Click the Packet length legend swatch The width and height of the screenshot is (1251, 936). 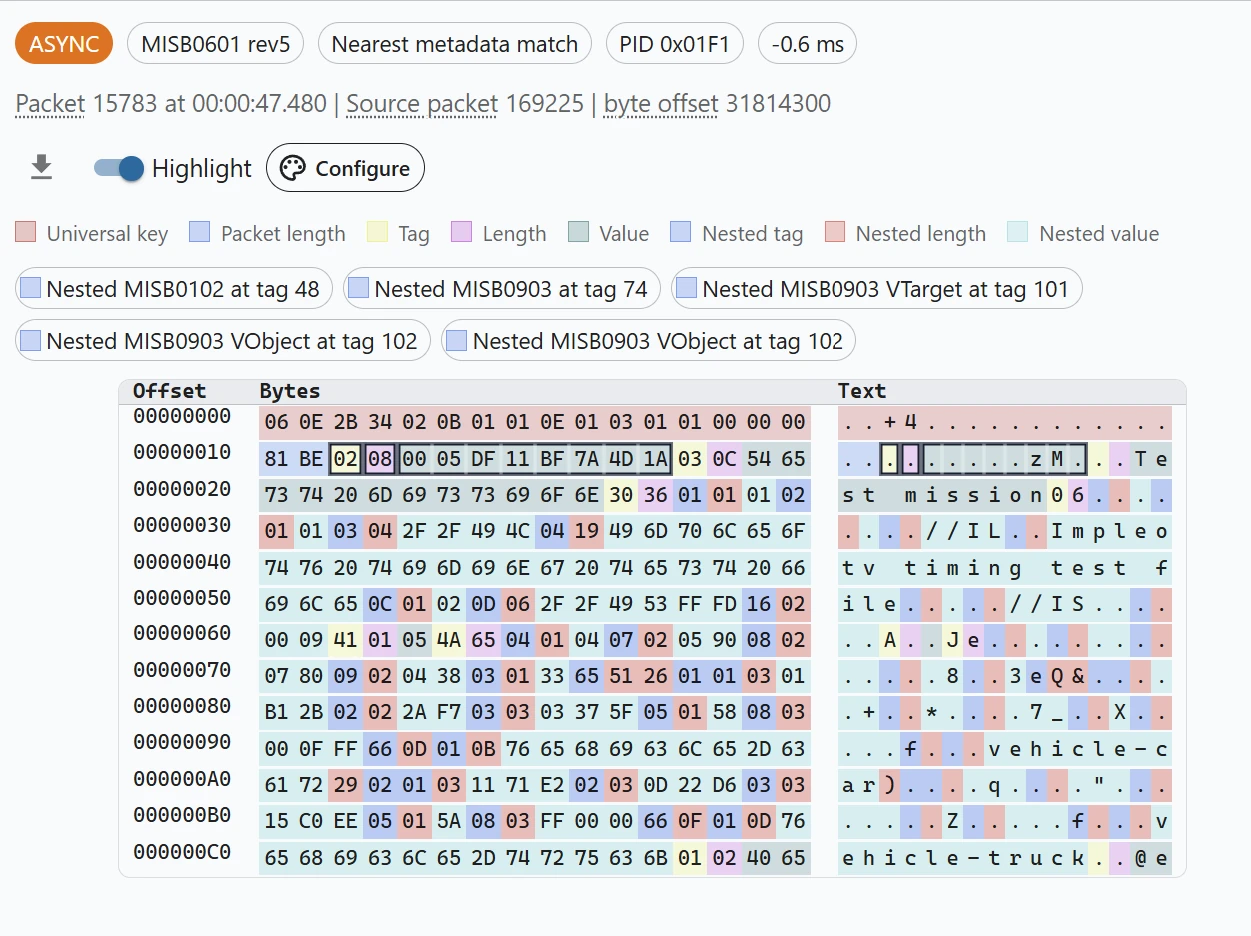click(x=200, y=233)
